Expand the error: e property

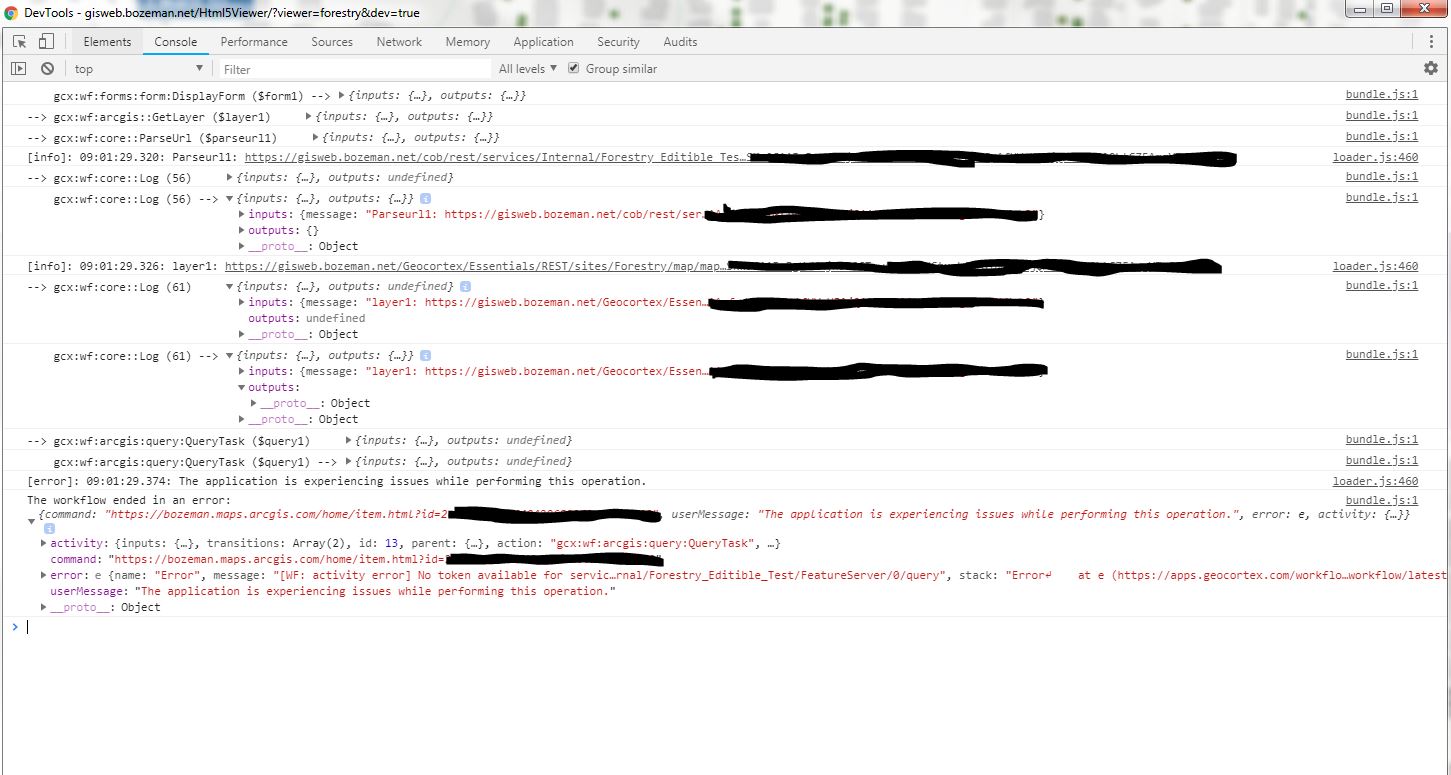(x=44, y=575)
